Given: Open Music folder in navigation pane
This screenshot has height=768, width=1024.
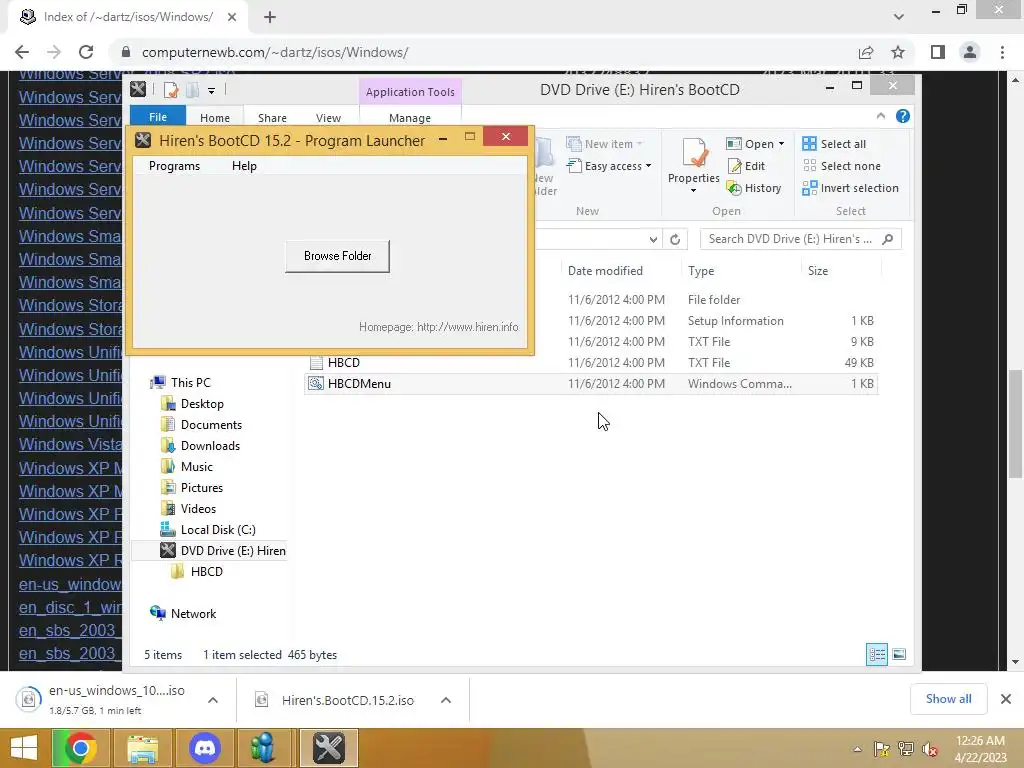Looking at the screenshot, I should coord(197,466).
